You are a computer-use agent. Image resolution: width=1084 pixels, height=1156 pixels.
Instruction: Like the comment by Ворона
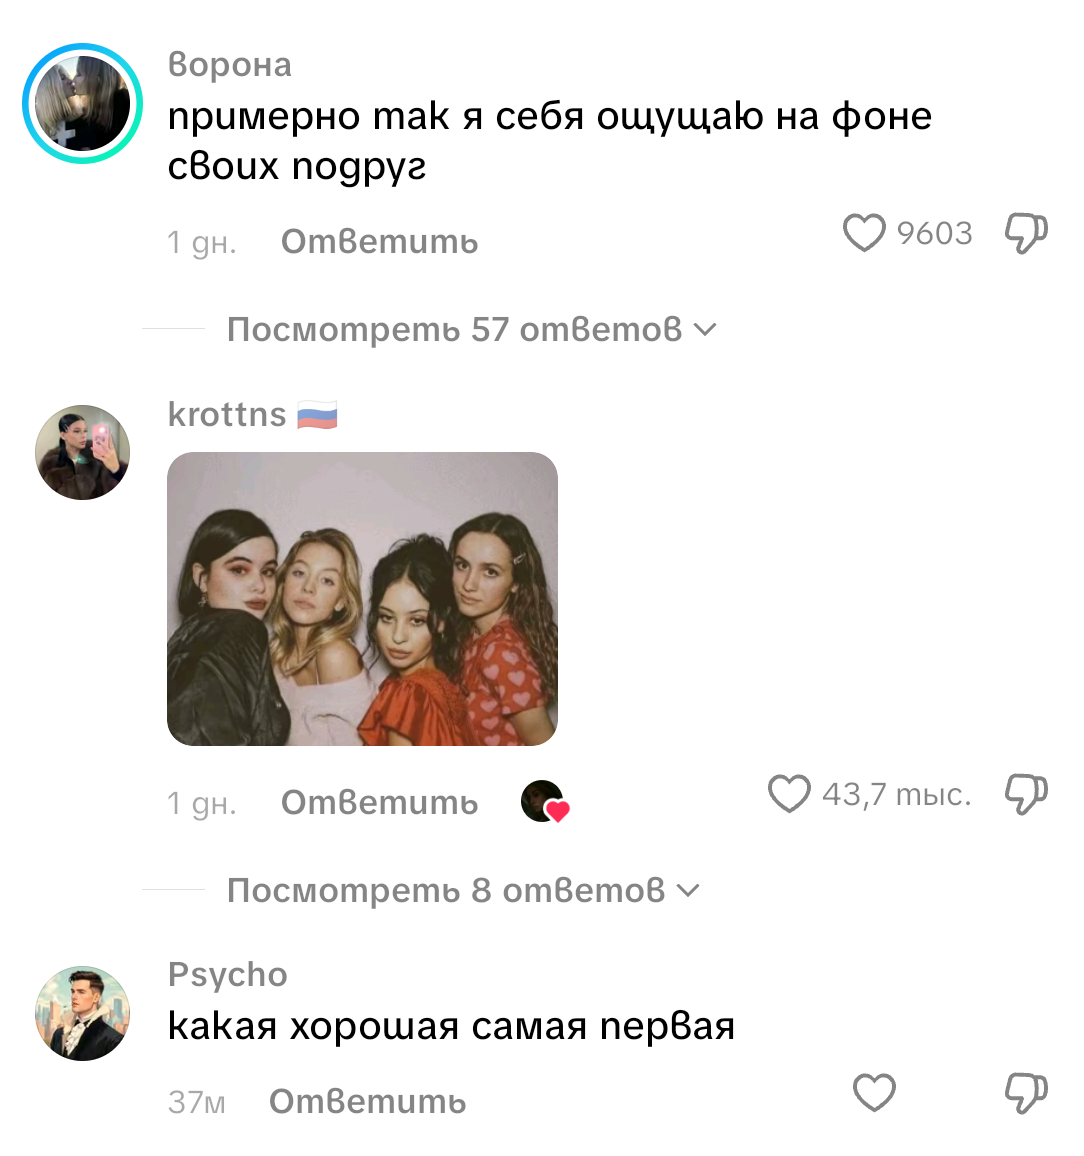pyautogui.click(x=864, y=233)
